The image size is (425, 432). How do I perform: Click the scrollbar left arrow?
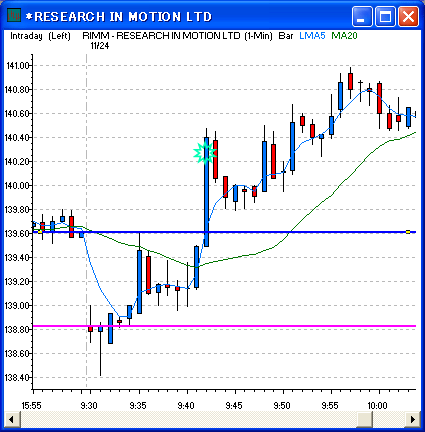point(11,419)
